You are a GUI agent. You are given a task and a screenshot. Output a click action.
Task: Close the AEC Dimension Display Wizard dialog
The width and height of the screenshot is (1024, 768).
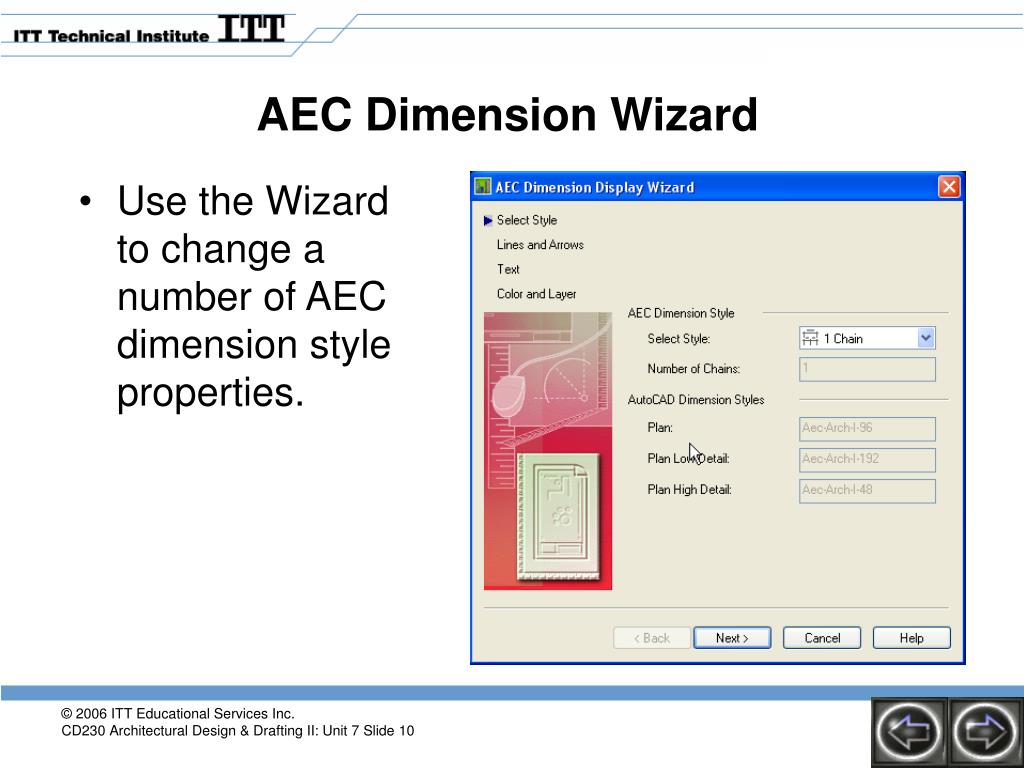[x=949, y=187]
